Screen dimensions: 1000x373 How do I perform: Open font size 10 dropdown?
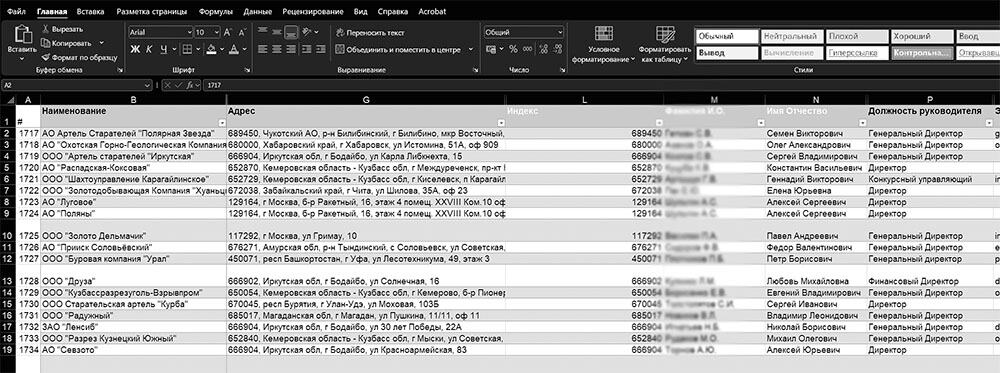pos(217,32)
